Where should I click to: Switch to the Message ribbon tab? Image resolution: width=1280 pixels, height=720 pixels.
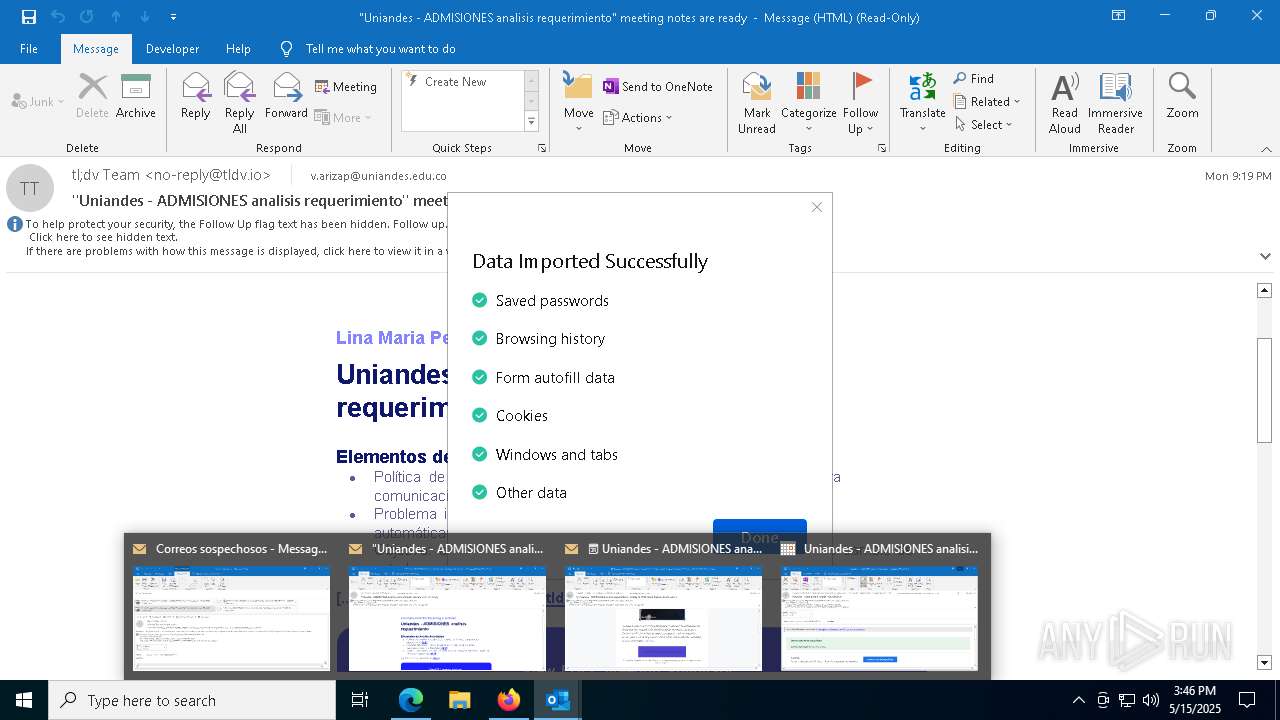click(96, 48)
